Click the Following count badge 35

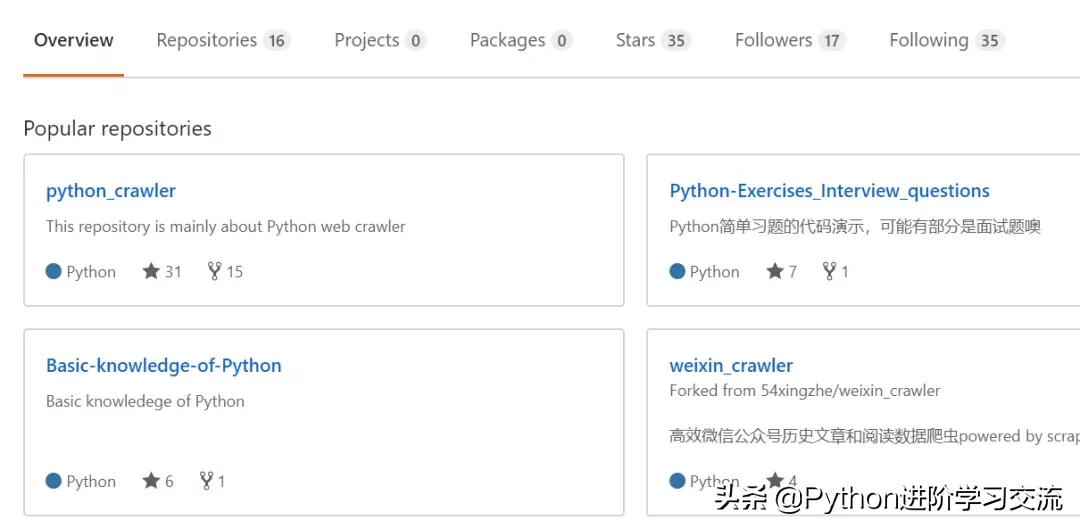pos(990,41)
